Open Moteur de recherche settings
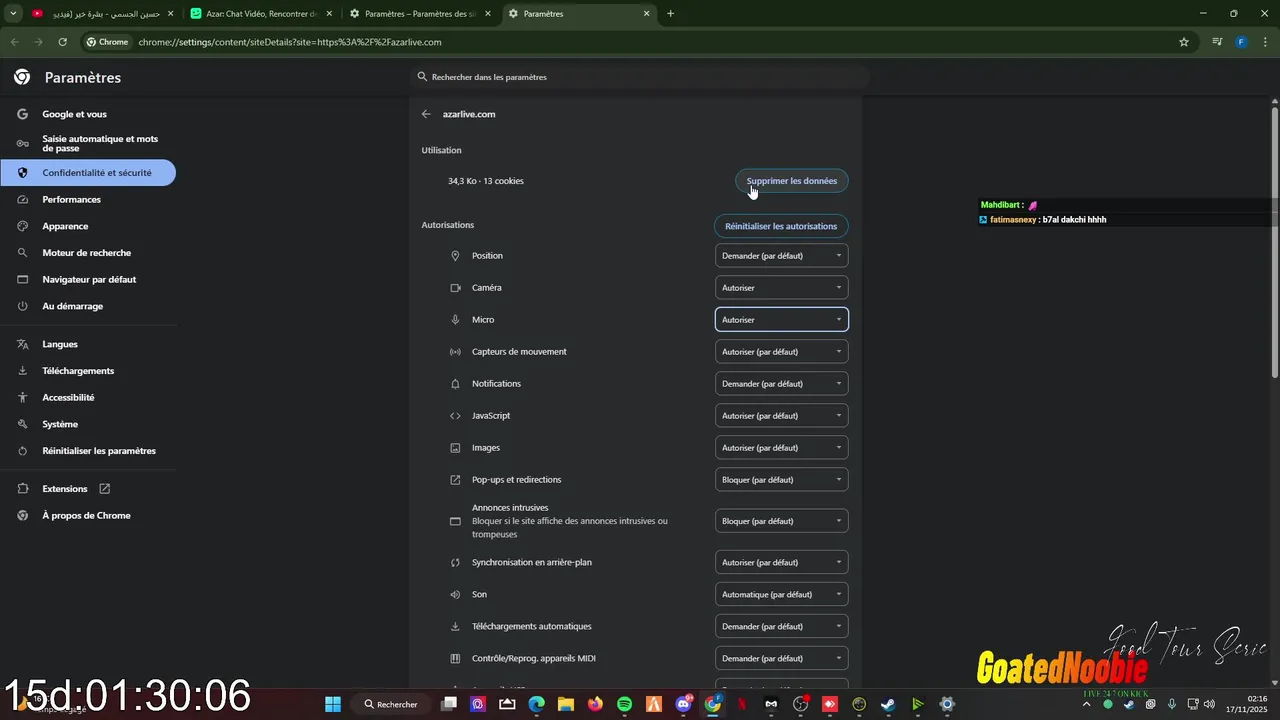The image size is (1280, 720). pyautogui.click(x=88, y=253)
